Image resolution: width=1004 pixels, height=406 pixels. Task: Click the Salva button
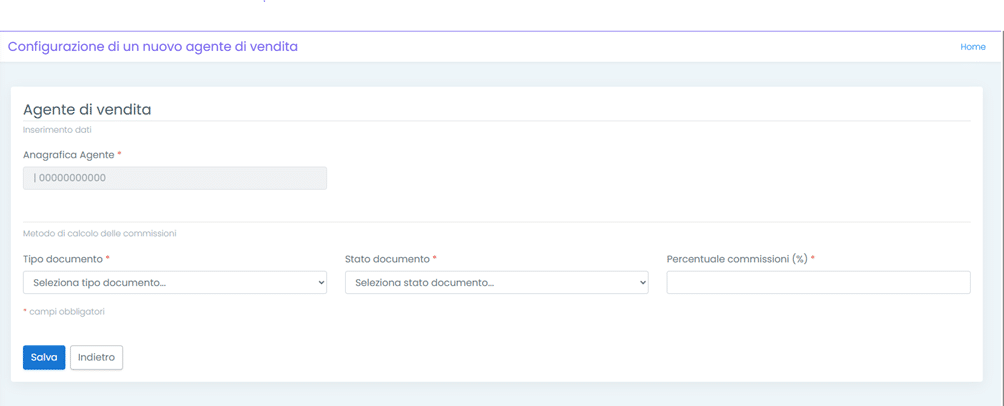(44, 357)
